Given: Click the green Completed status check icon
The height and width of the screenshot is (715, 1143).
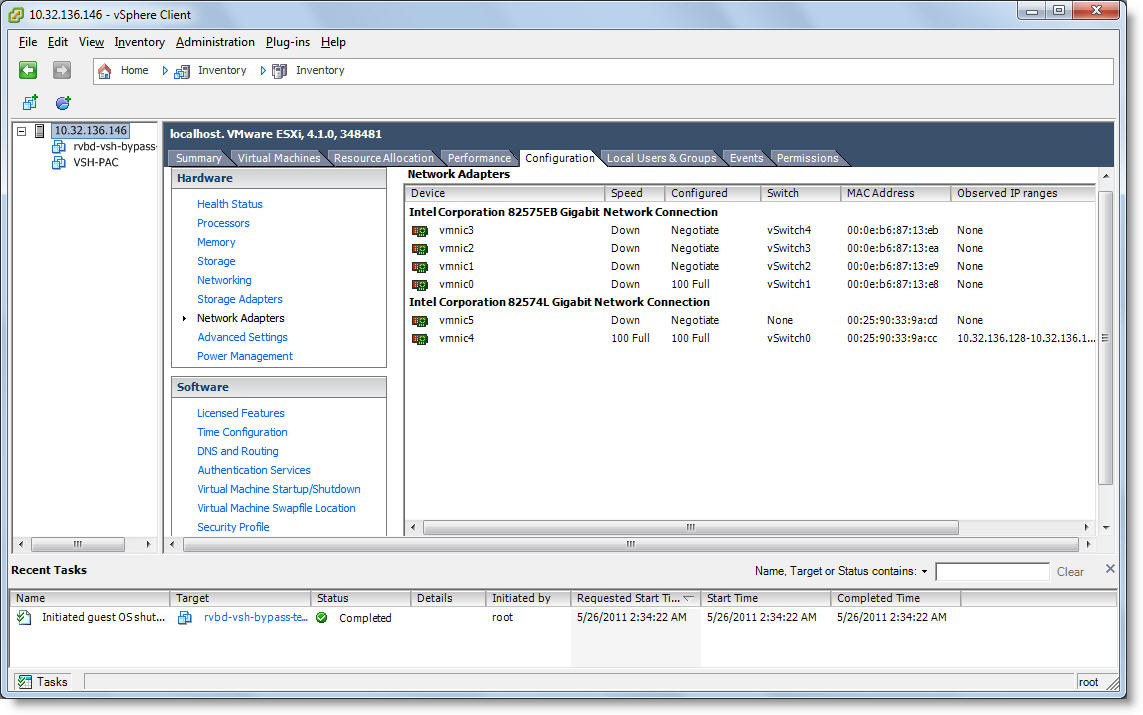Looking at the screenshot, I should 322,618.
